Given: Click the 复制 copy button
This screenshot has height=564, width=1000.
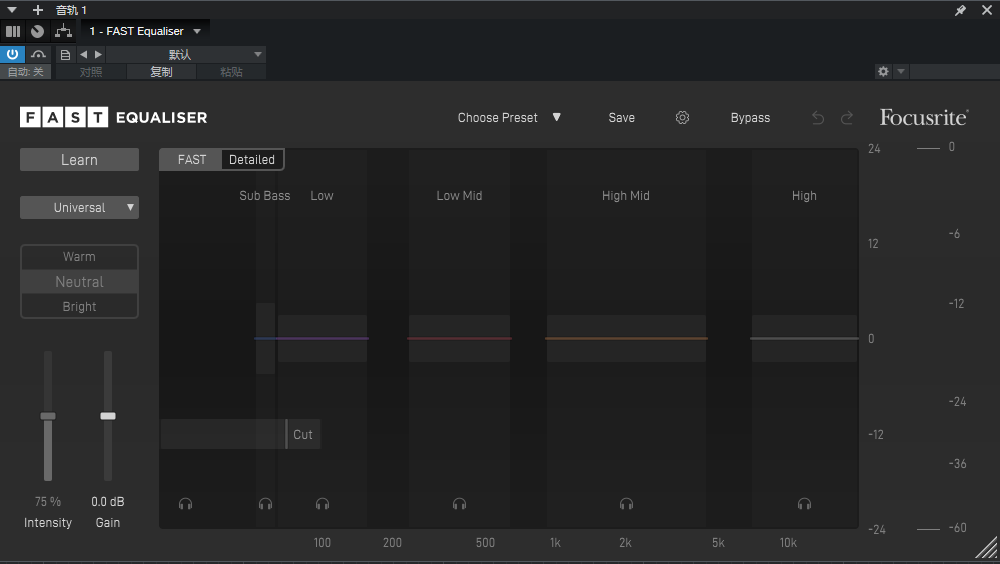Looking at the screenshot, I should [x=161, y=71].
